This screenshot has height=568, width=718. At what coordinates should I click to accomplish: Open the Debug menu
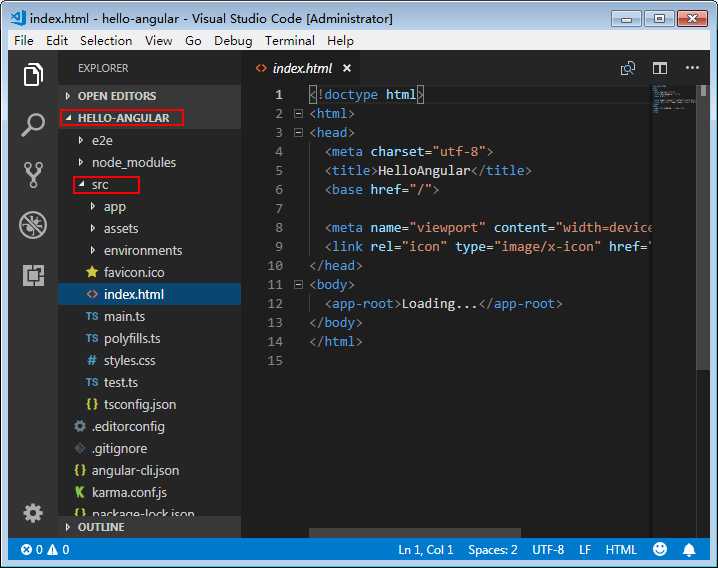(233, 41)
